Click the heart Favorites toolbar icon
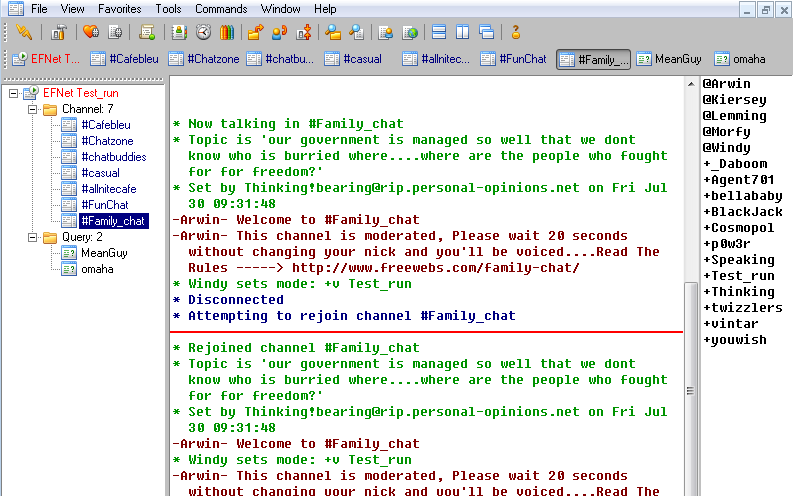Viewport: 793px width, 496px height. pos(91,32)
